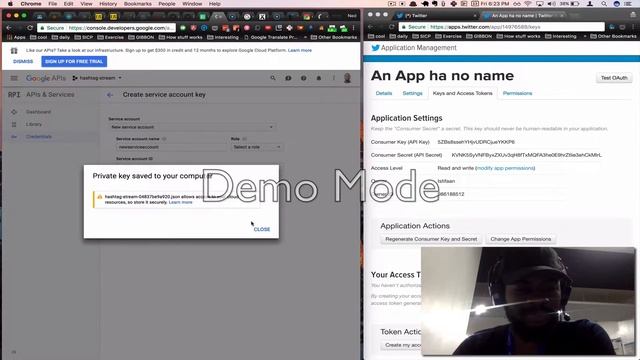640x360 pixels.
Task: Switch to the Twitter tab in right window
Action: coord(436,16)
